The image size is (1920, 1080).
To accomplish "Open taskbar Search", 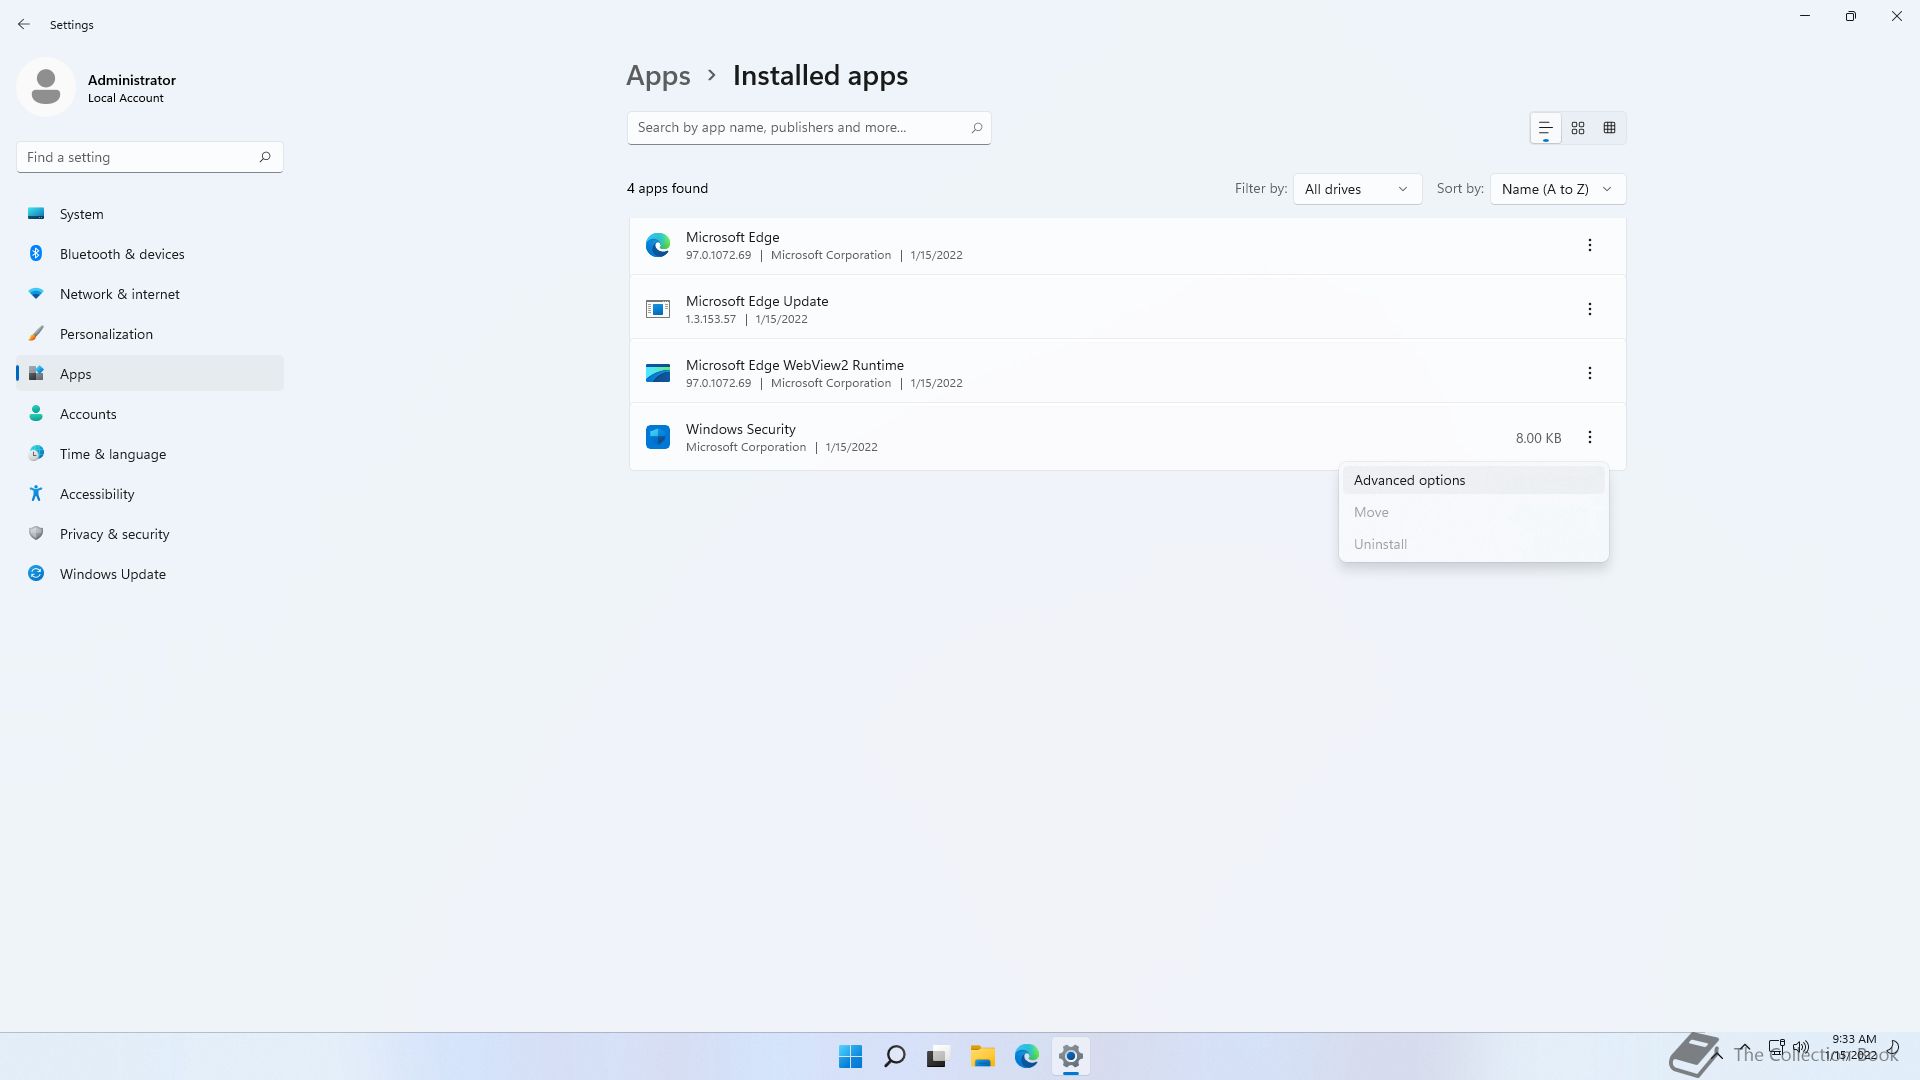I will pyautogui.click(x=895, y=1056).
